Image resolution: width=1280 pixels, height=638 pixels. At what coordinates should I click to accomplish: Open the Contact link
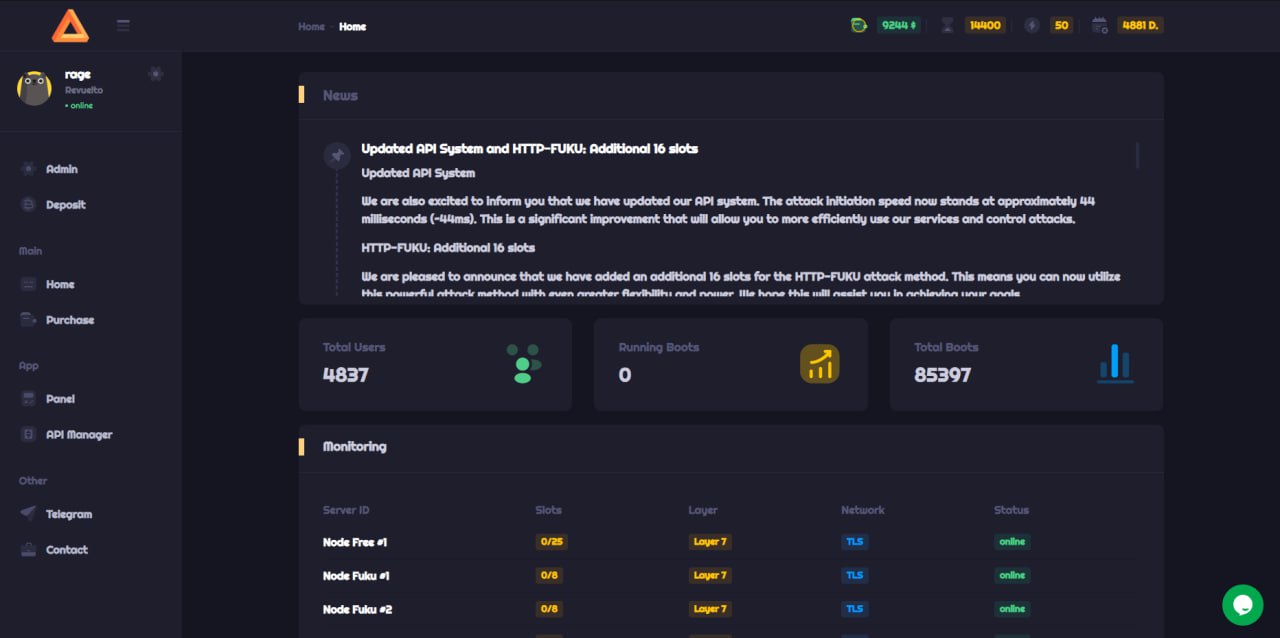tap(66, 550)
